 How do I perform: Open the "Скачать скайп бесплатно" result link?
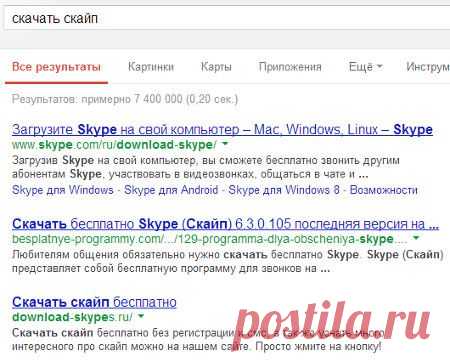tap(94, 302)
